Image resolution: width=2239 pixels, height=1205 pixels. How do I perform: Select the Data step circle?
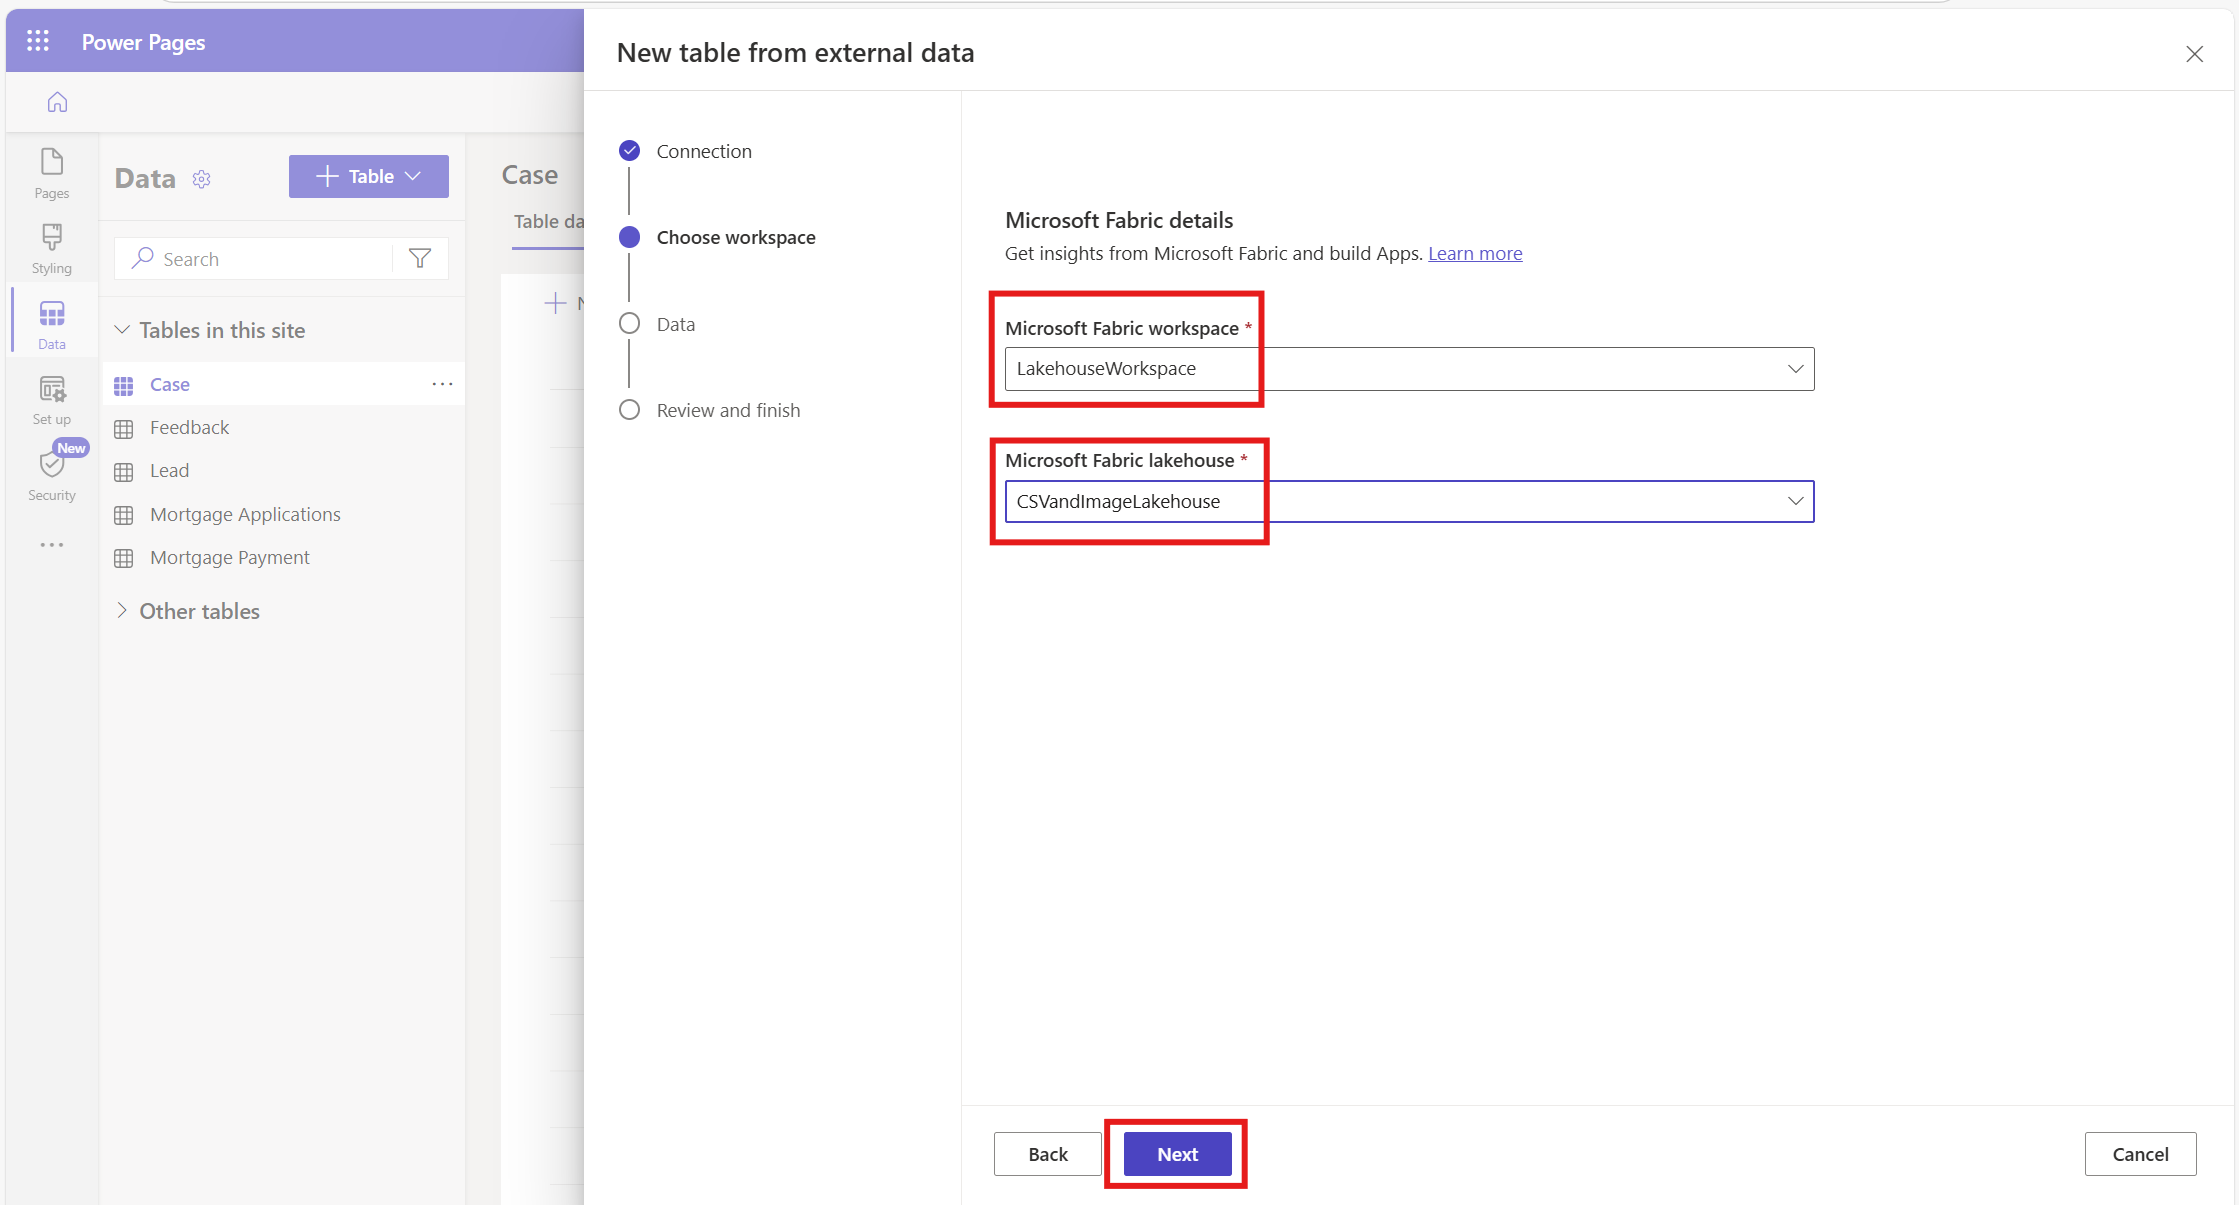click(629, 324)
